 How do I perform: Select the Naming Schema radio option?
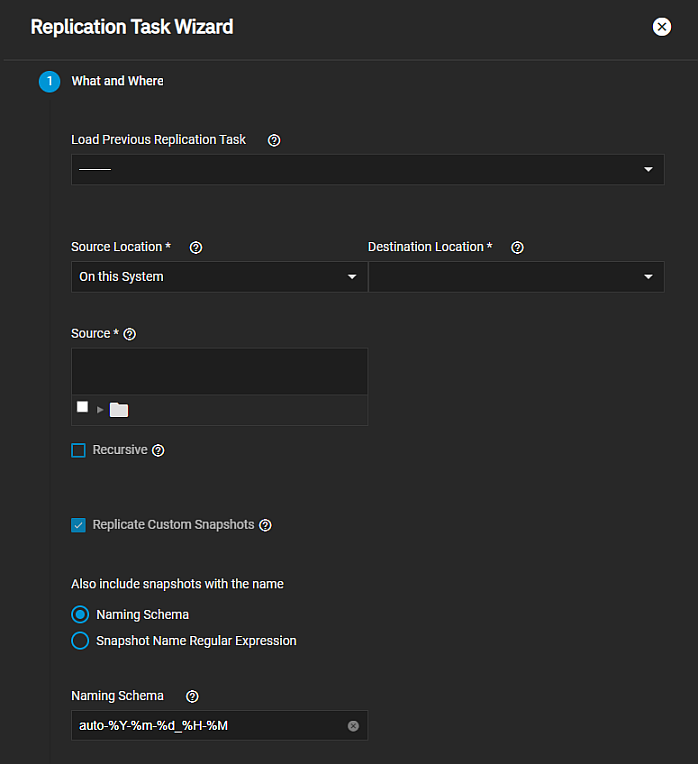(80, 614)
